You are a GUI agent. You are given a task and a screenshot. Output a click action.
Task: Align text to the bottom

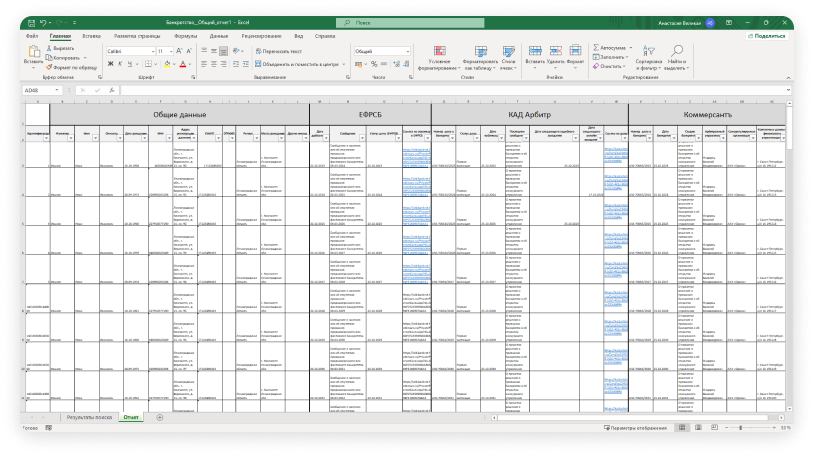pyautogui.click(x=223, y=51)
